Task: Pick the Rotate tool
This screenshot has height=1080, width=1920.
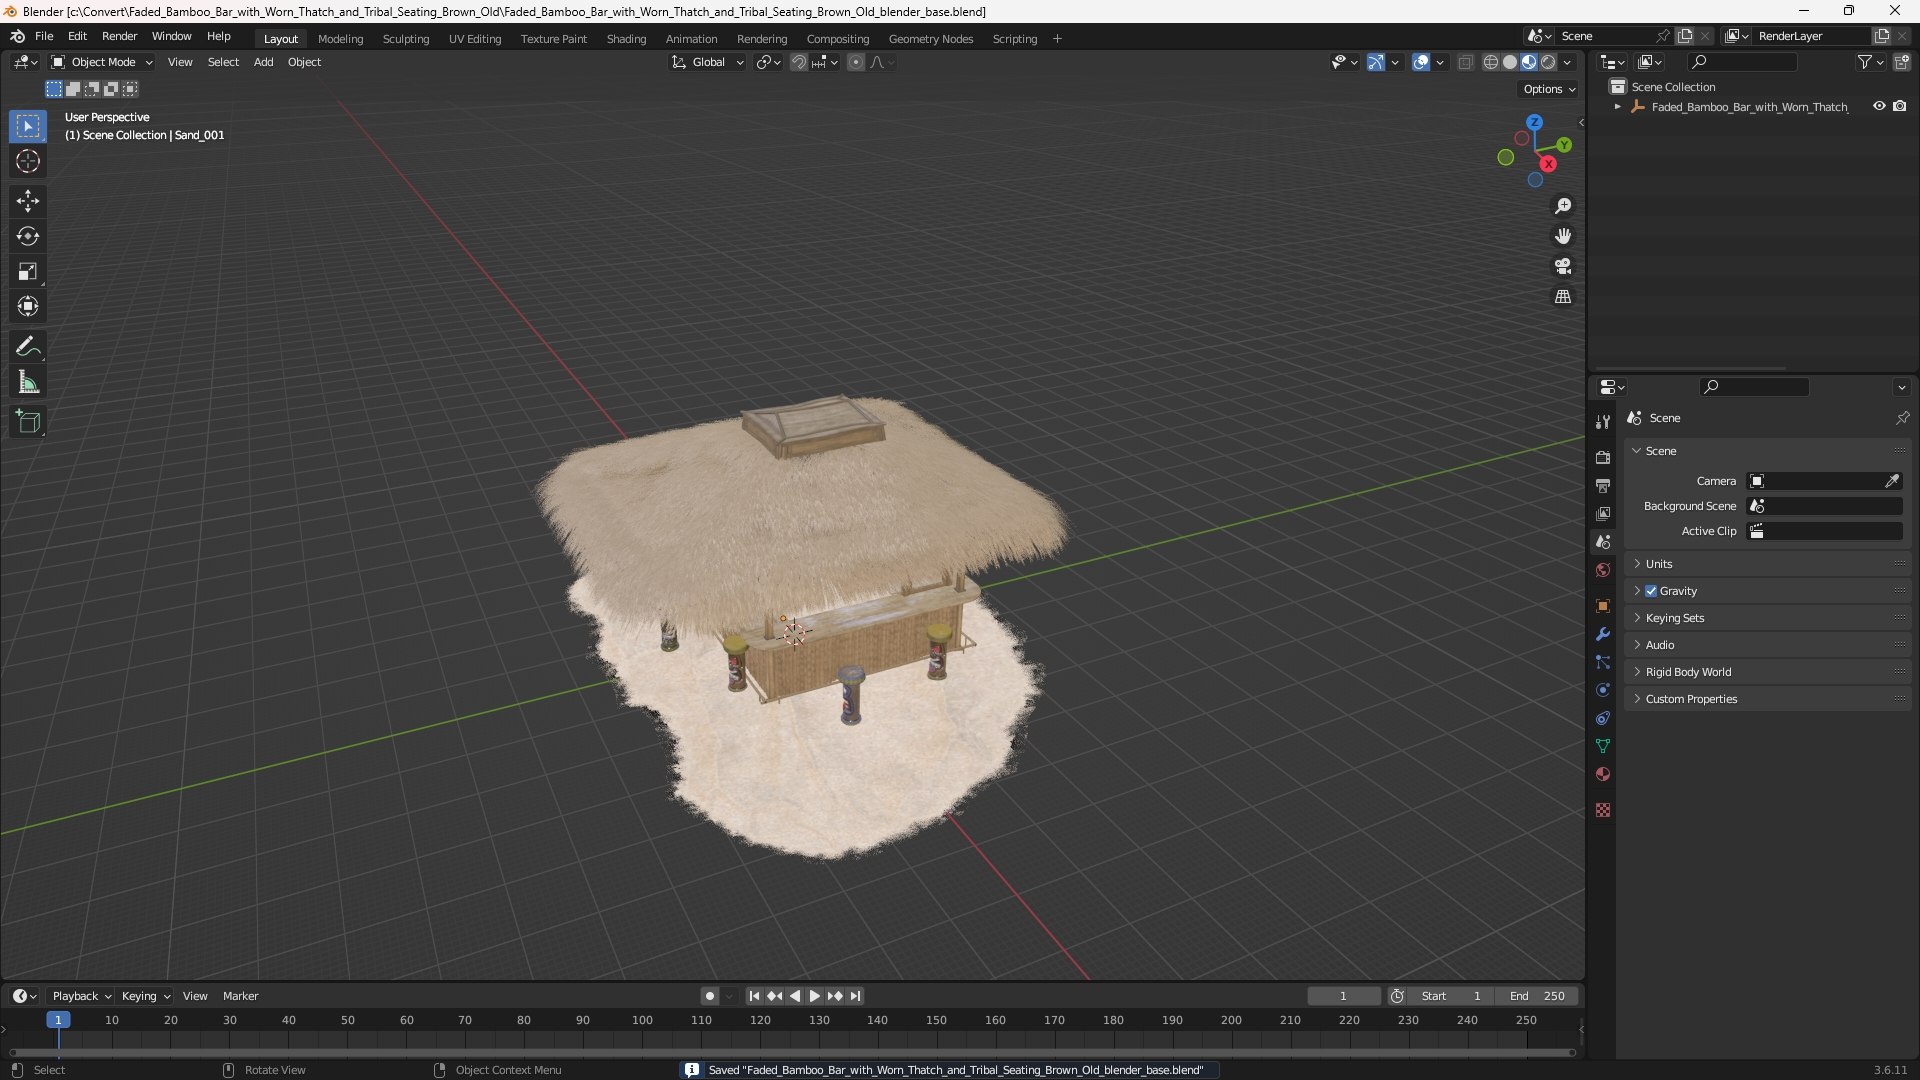Action: 28,236
